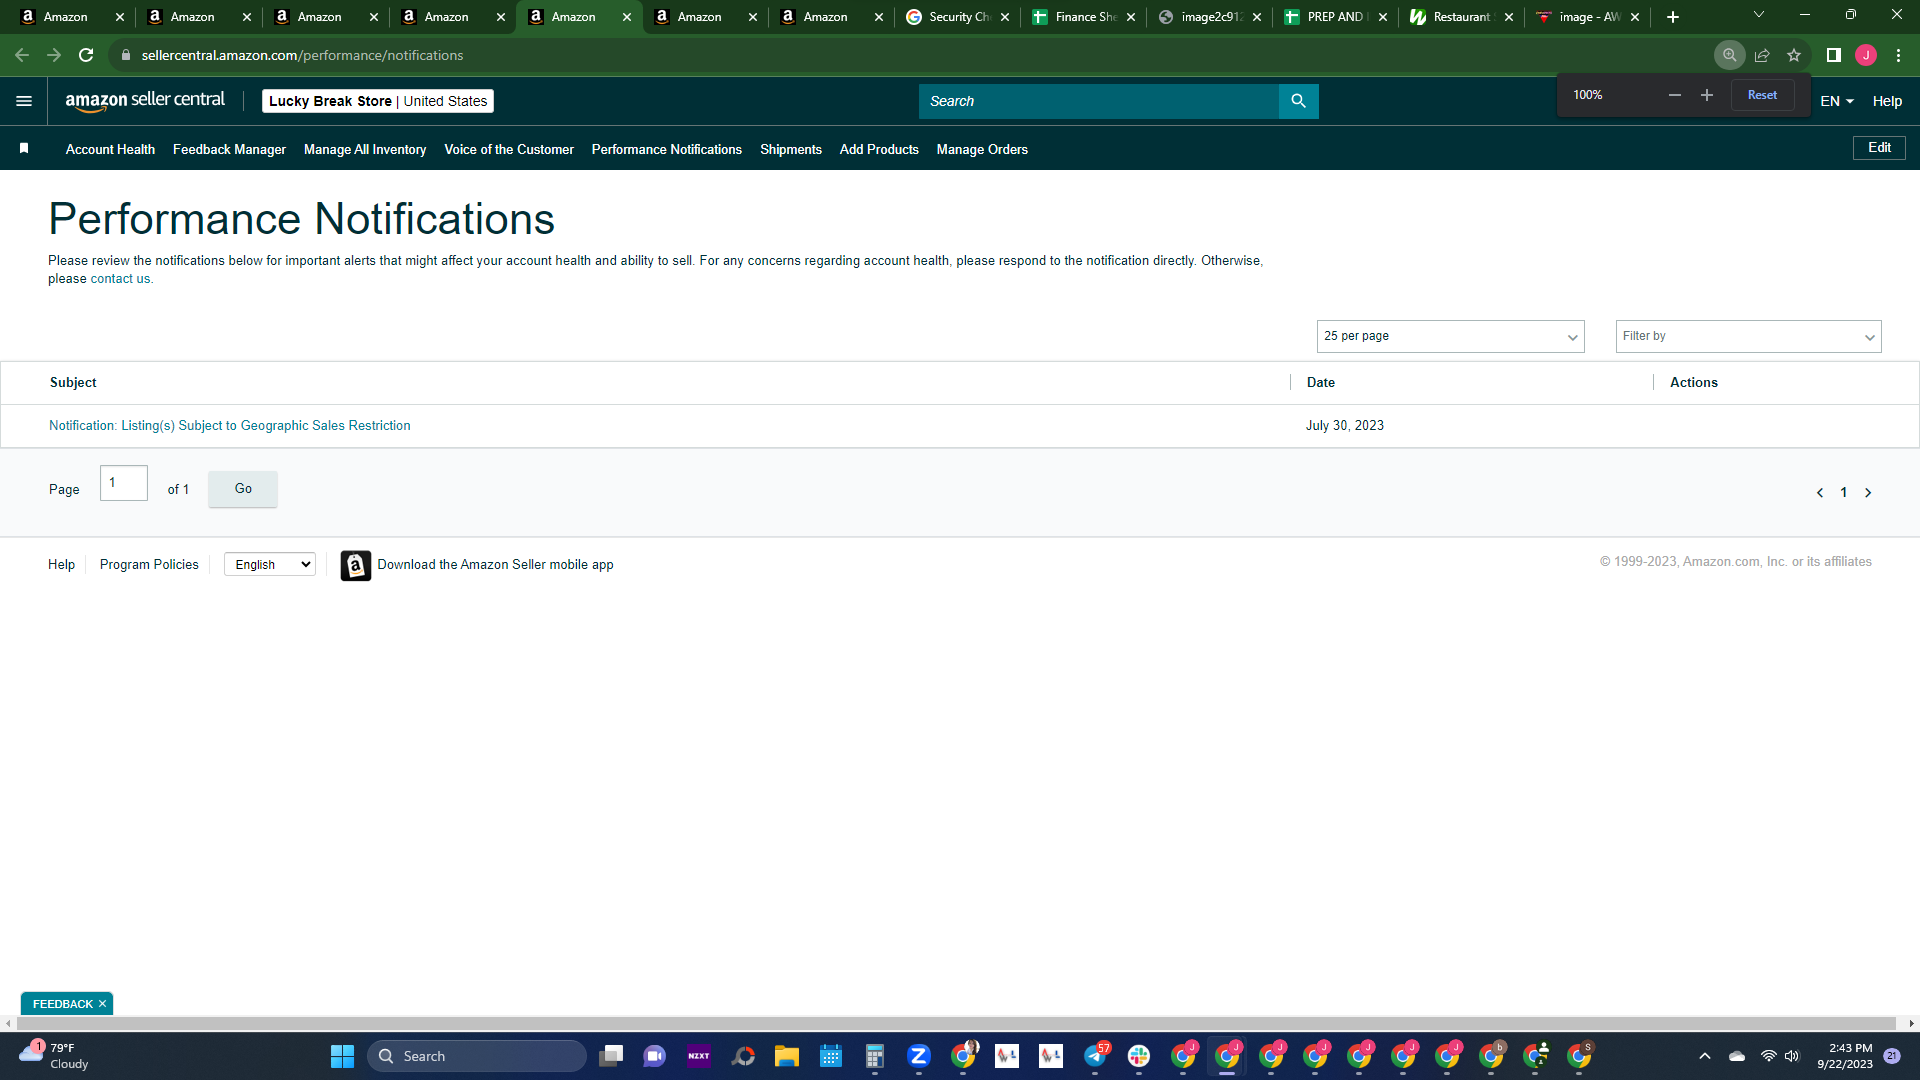Screen dimensions: 1920x1080
Task: Click the bookmark flag icon in the nav bar
Action: coord(24,148)
